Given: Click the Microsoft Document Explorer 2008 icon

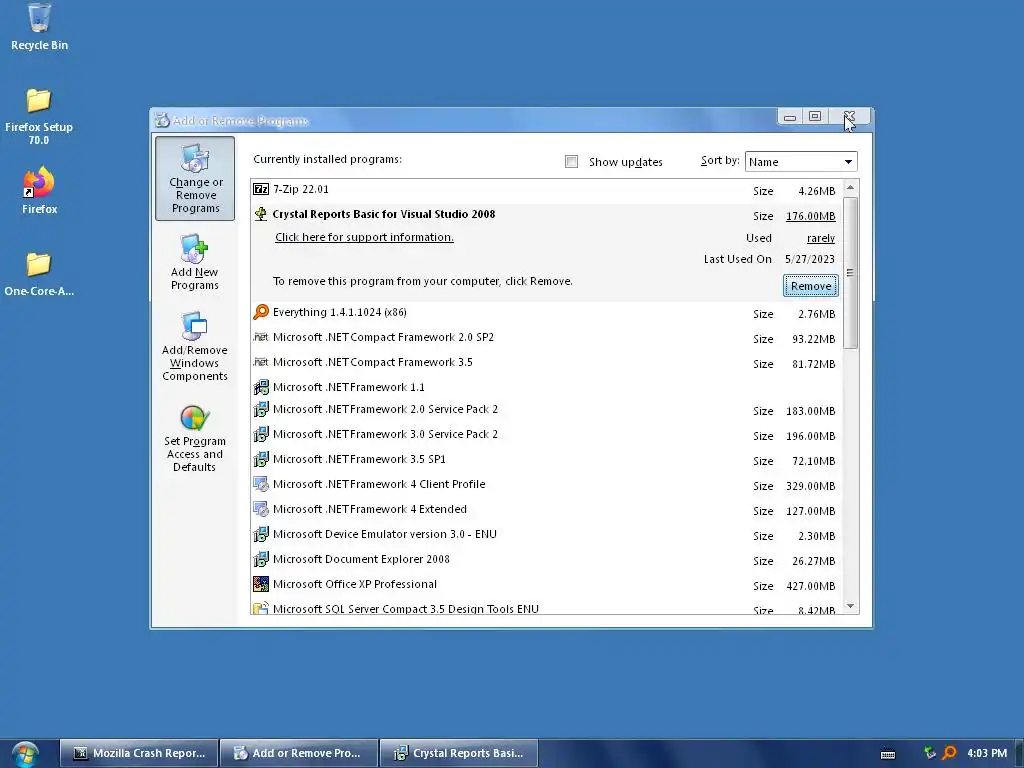Looking at the screenshot, I should [261, 559].
